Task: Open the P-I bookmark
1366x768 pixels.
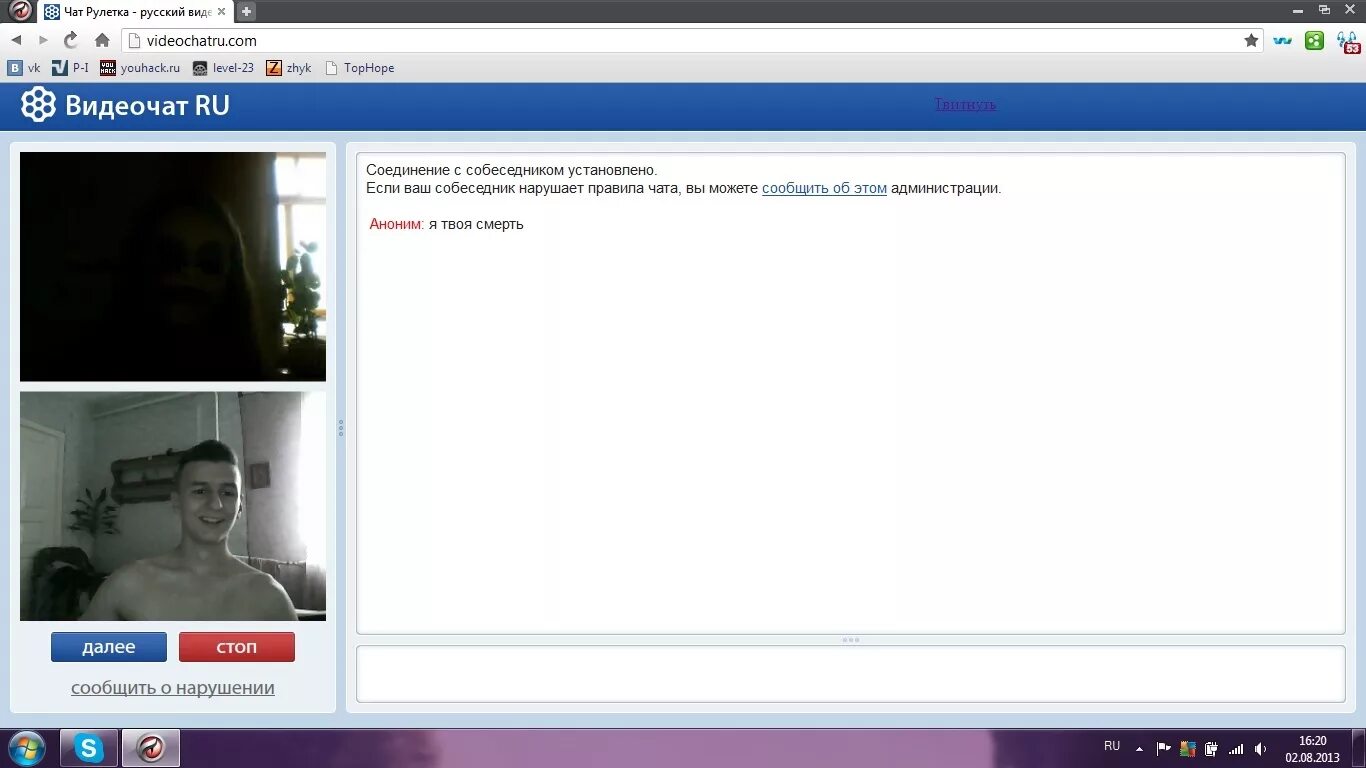Action: coord(70,68)
